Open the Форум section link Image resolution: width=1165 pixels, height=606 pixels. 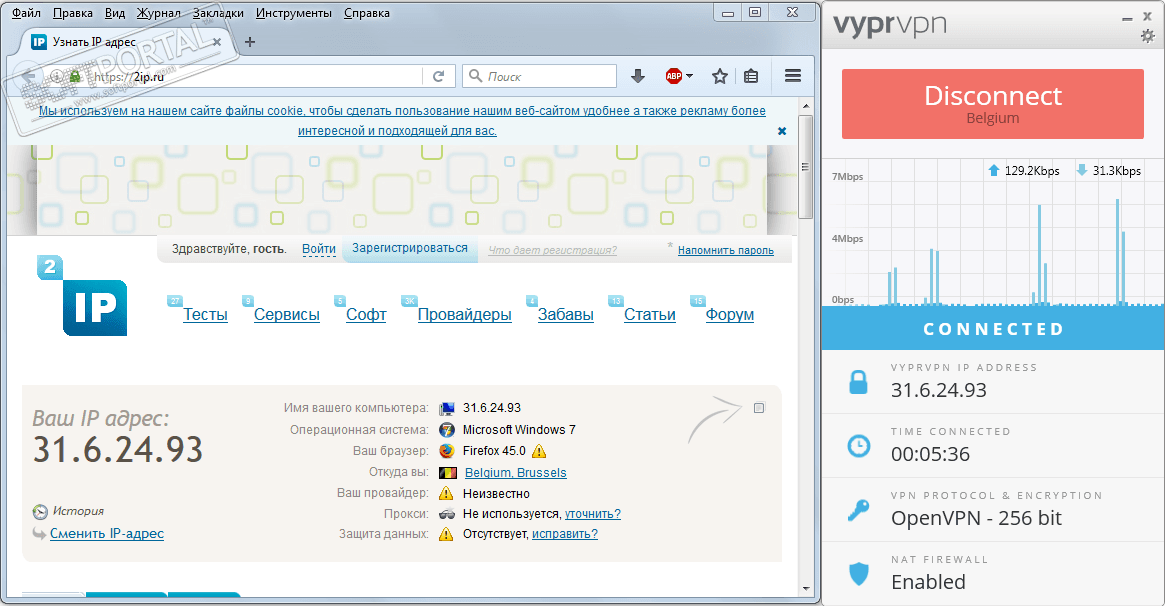point(730,314)
